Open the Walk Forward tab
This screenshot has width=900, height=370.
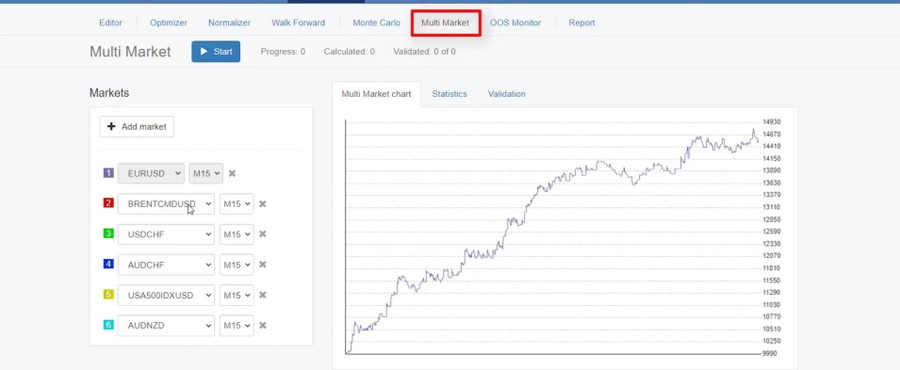(298, 23)
